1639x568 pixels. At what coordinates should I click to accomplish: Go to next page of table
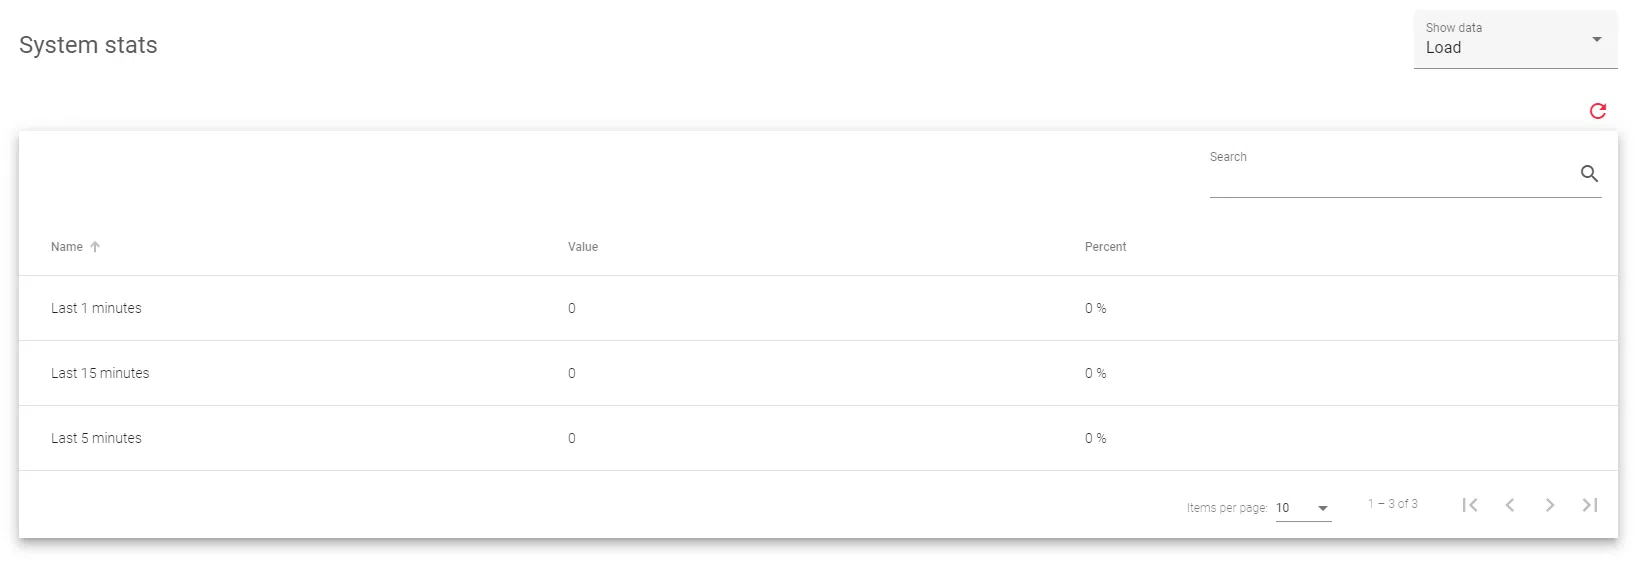point(1550,505)
